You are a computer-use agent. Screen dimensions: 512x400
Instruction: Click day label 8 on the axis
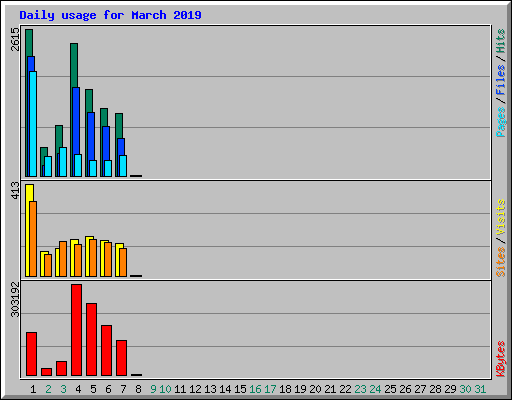(x=138, y=389)
